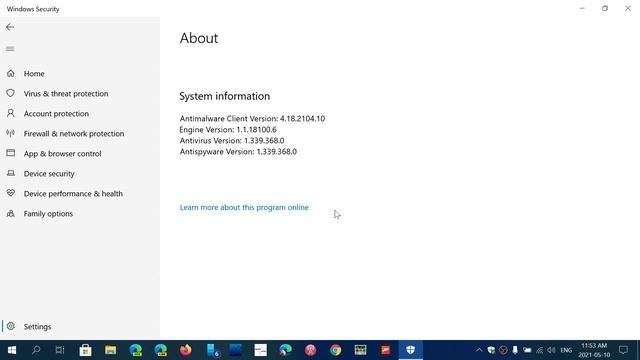Open network status in system tray
This screenshot has width=640, height=360.
[x=540, y=350]
